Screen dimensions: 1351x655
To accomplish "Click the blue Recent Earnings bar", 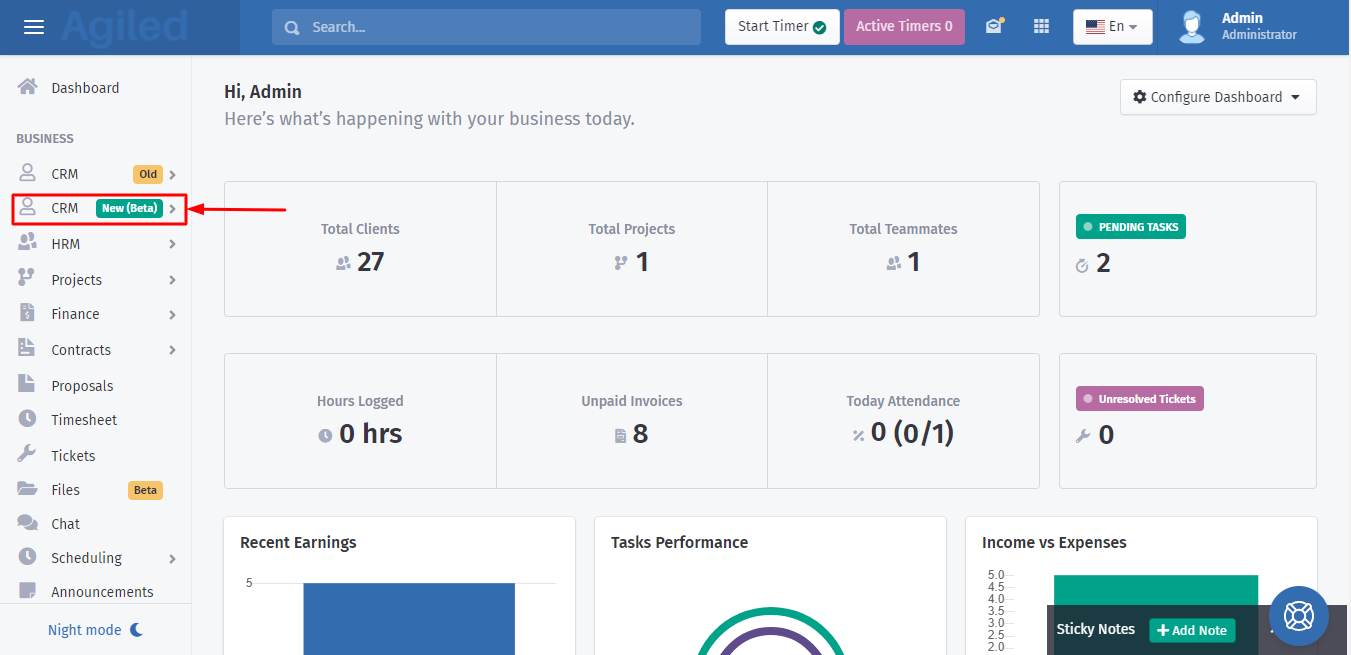I will [x=409, y=618].
